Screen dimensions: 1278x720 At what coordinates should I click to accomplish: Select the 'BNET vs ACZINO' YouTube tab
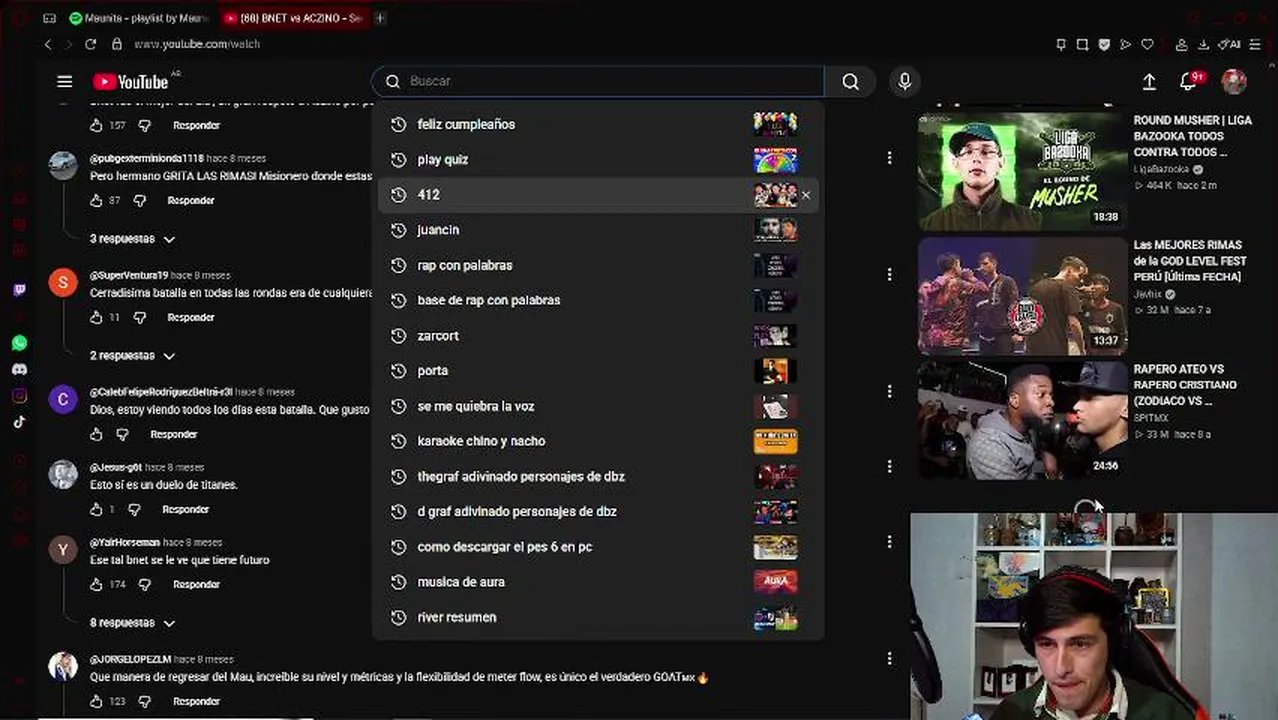292,18
